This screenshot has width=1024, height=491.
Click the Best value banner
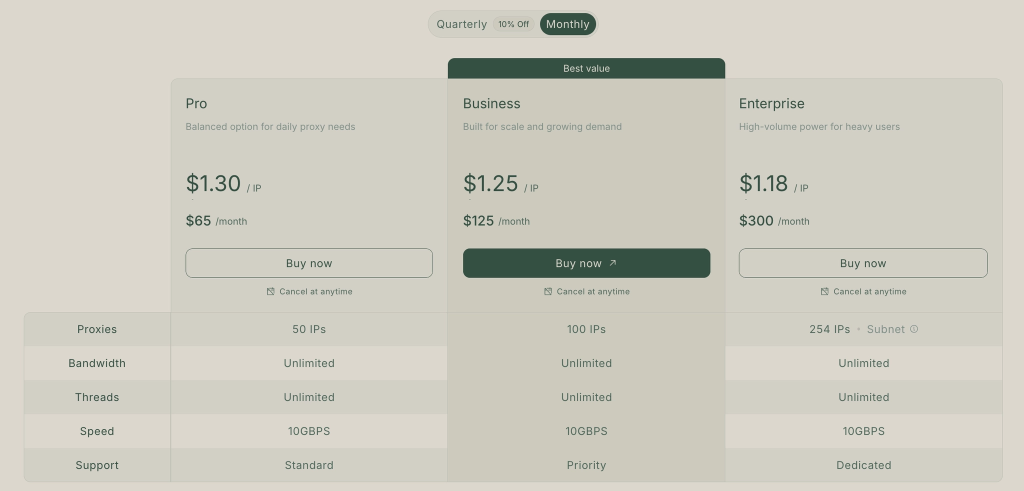(x=586, y=68)
